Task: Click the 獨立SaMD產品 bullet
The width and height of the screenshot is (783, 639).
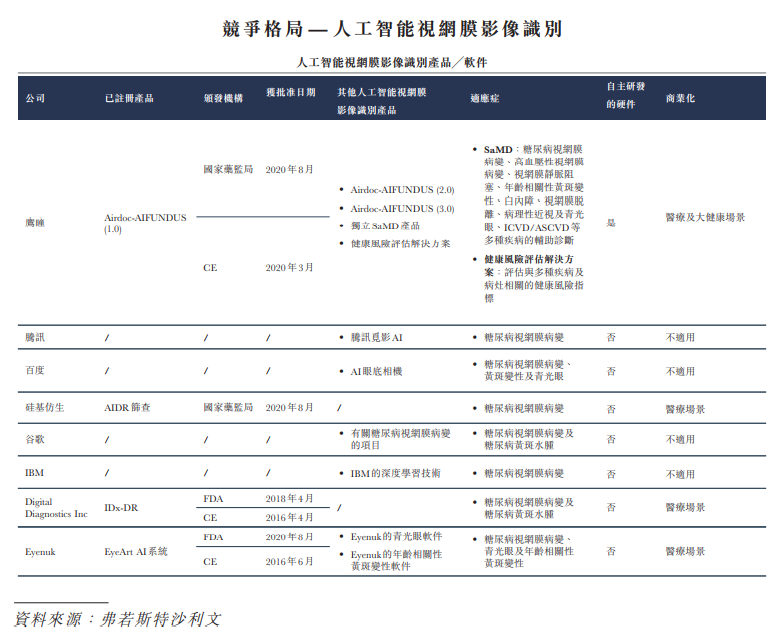Action: (385, 226)
